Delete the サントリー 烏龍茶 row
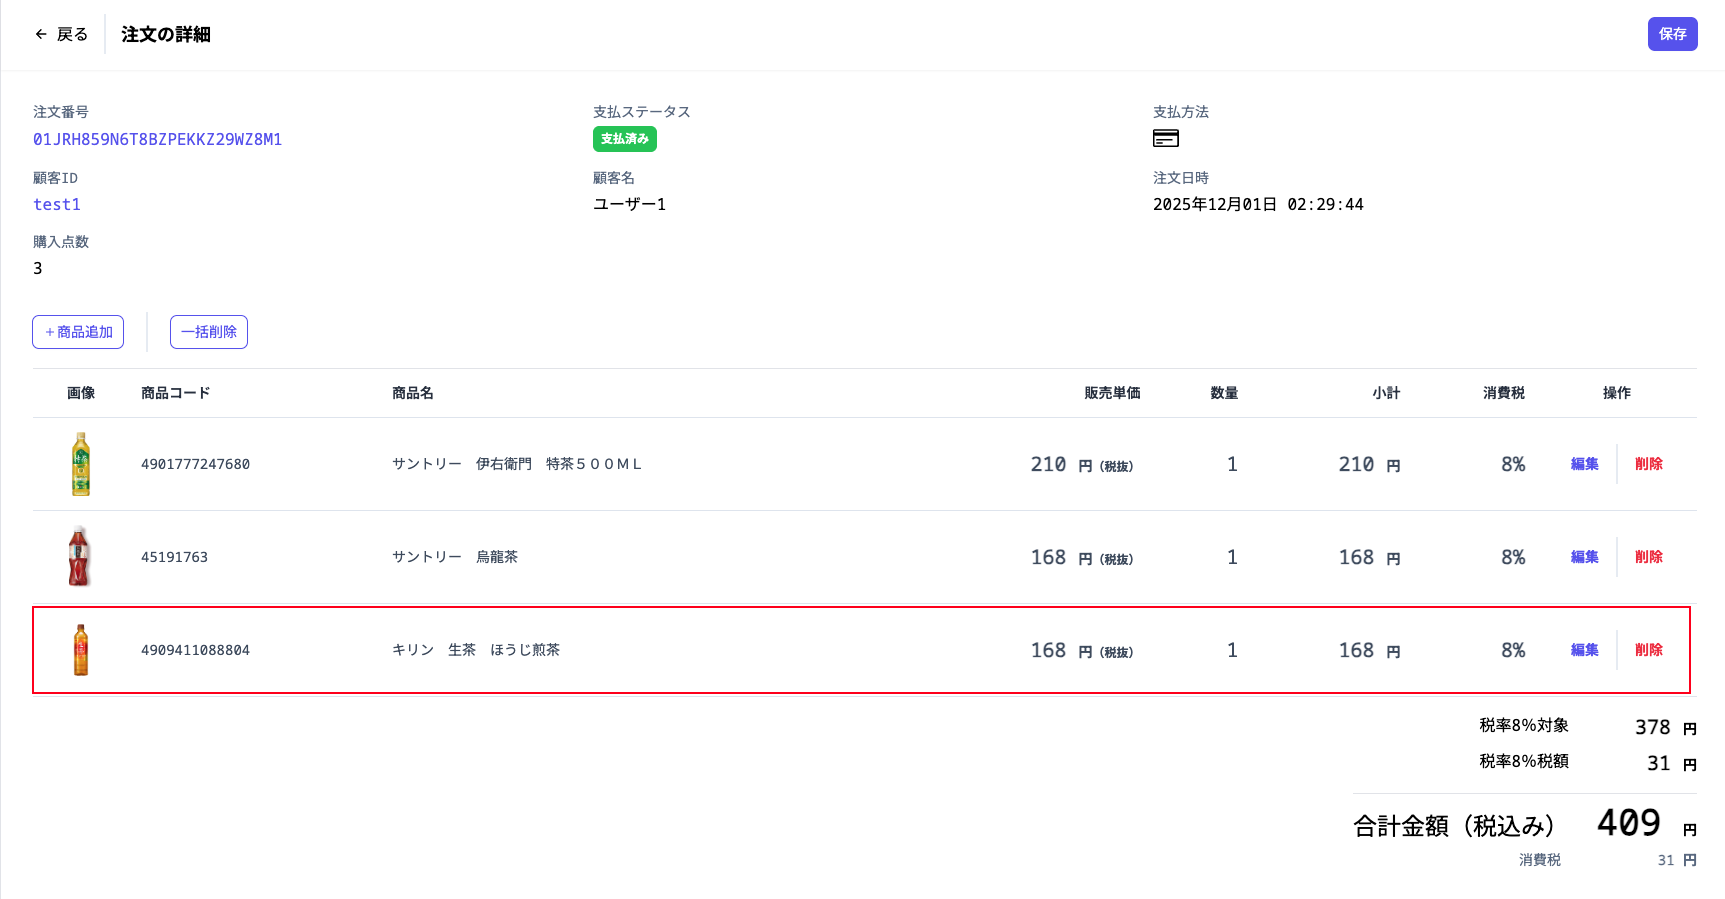The image size is (1725, 899). [x=1648, y=557]
